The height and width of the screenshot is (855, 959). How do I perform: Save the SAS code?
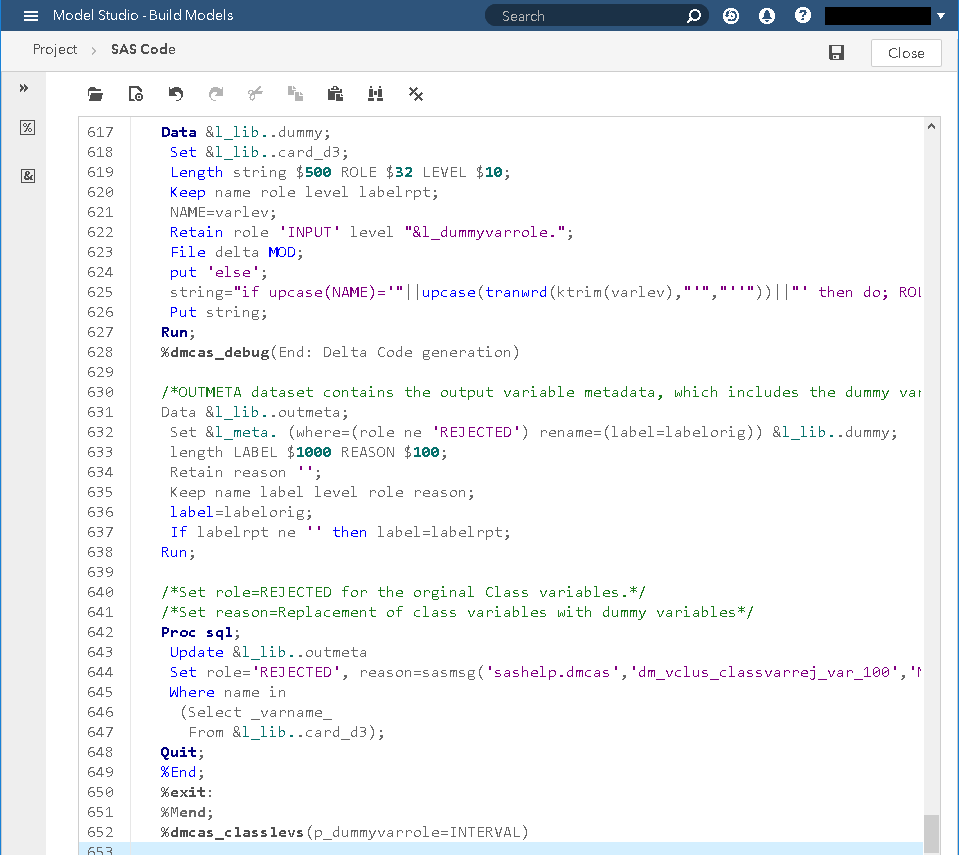(x=836, y=52)
